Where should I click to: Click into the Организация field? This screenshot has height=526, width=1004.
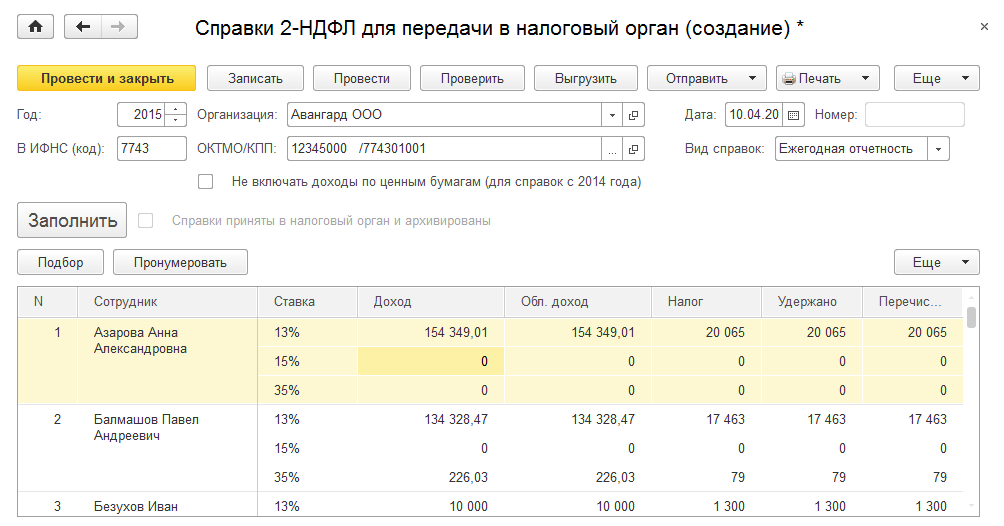[x=444, y=115]
